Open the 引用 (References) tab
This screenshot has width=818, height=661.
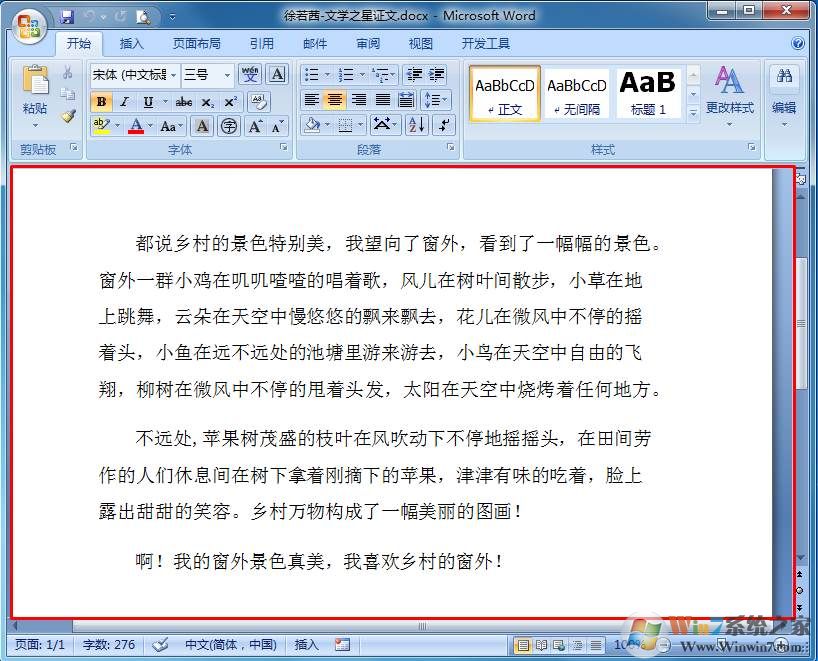click(262, 43)
